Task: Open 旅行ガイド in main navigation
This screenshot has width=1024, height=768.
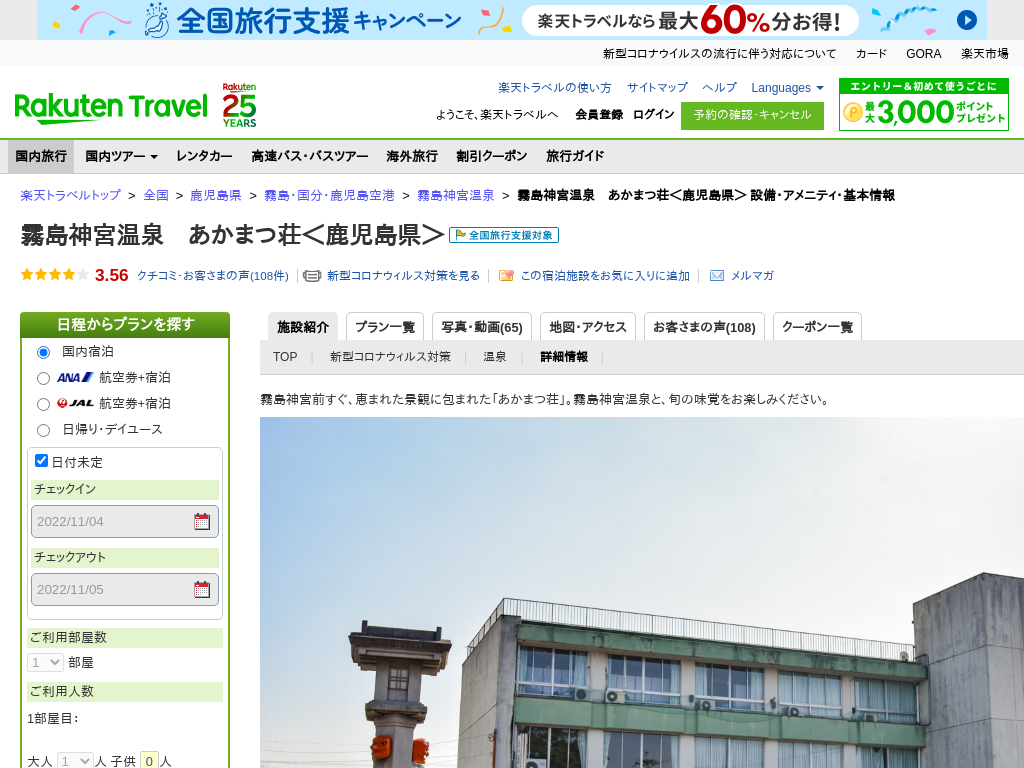Action: (x=575, y=156)
